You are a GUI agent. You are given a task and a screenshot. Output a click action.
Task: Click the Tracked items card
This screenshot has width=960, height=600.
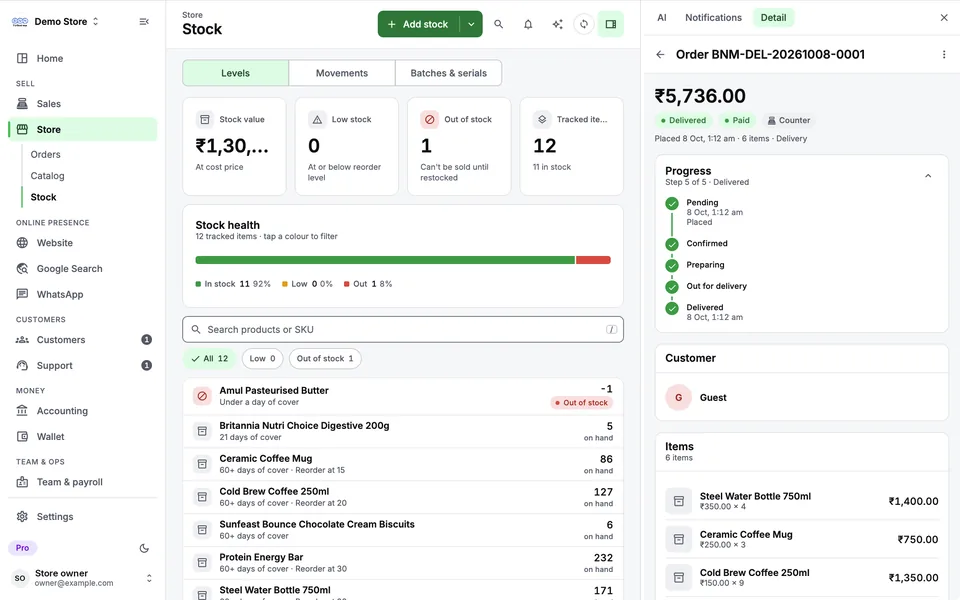click(x=572, y=146)
